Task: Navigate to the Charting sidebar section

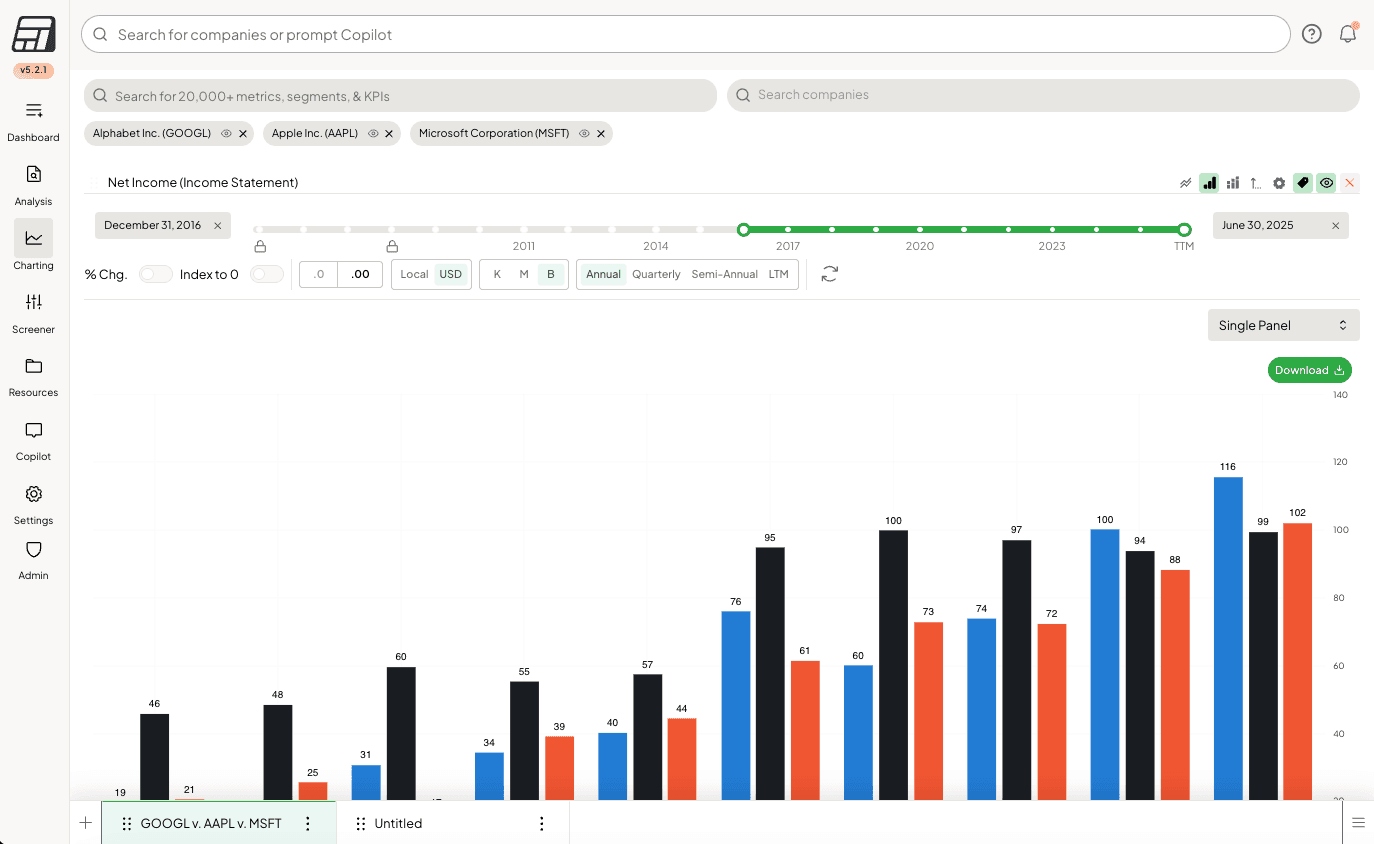Action: click(33, 248)
